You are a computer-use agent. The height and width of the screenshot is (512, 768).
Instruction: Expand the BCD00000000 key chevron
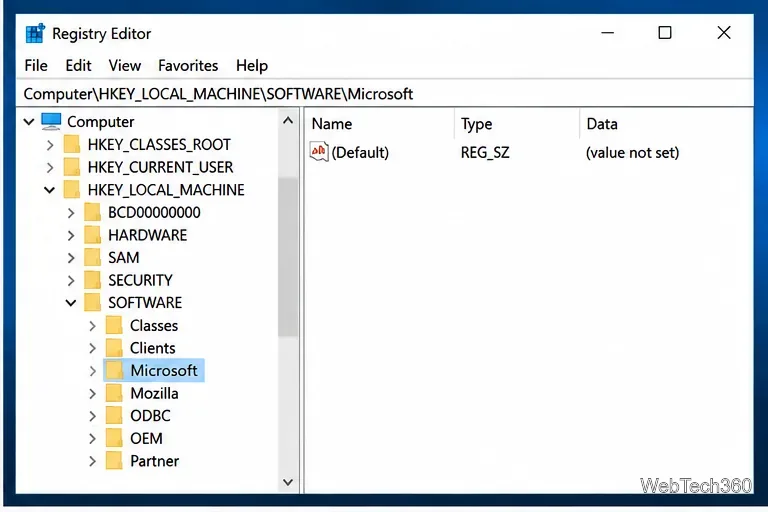click(x=71, y=213)
